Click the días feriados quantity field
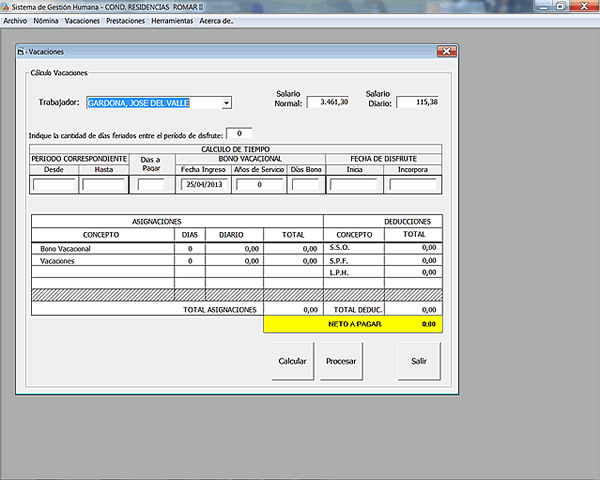This screenshot has width=600, height=480. coord(239,133)
